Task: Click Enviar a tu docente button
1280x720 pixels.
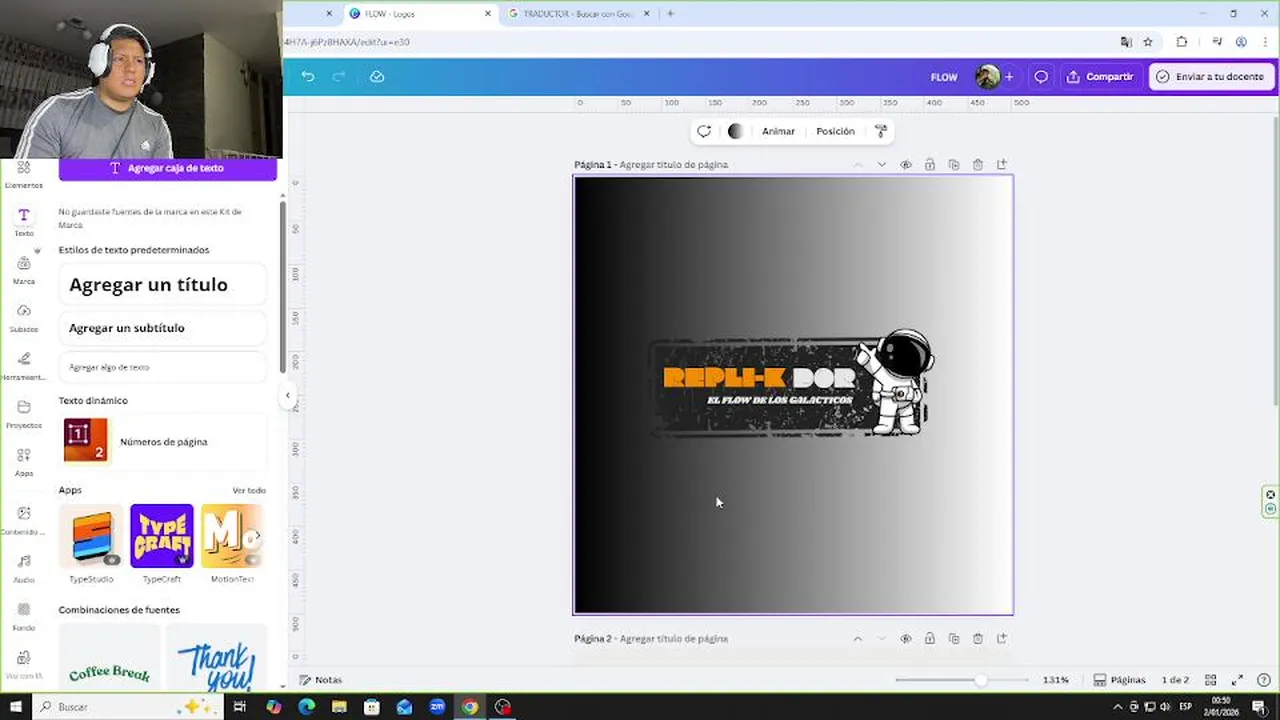Action: 1210,77
